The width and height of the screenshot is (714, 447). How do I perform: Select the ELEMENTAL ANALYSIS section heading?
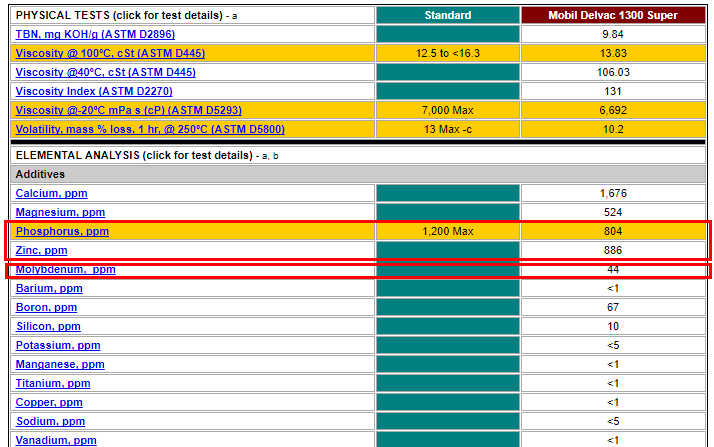tap(134, 155)
